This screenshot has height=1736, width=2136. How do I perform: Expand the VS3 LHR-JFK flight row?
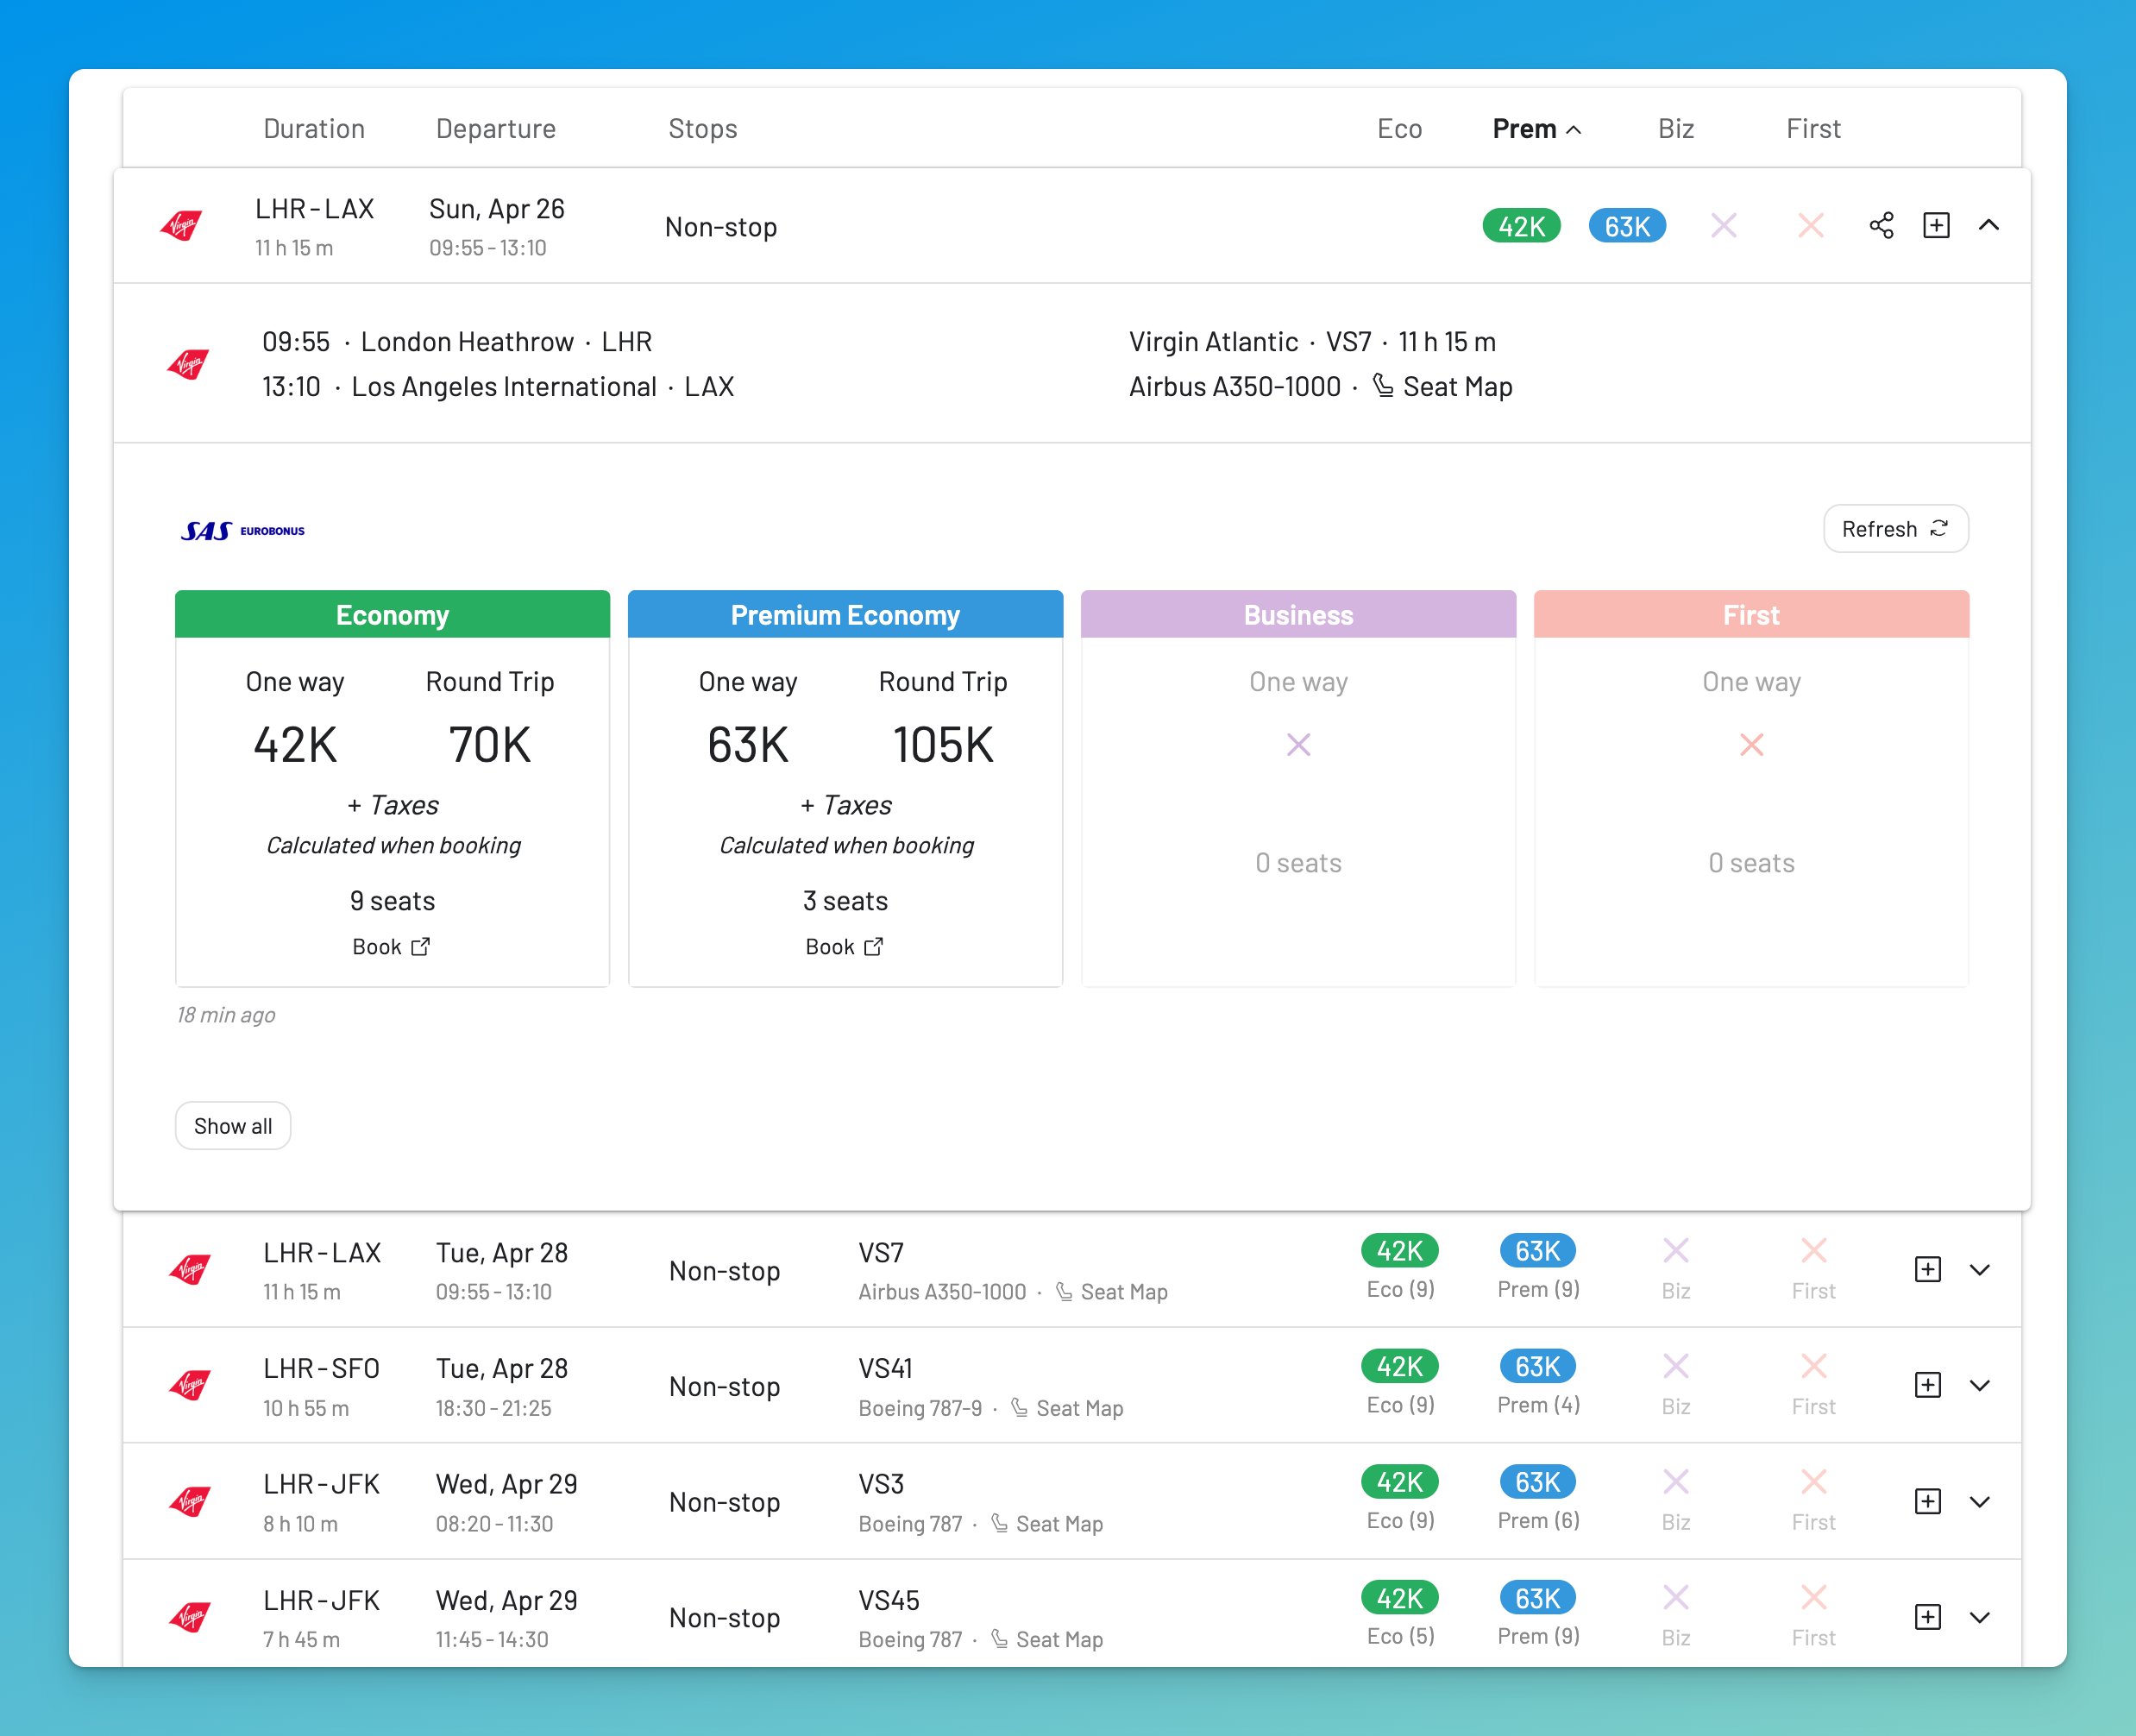pyautogui.click(x=1979, y=1502)
